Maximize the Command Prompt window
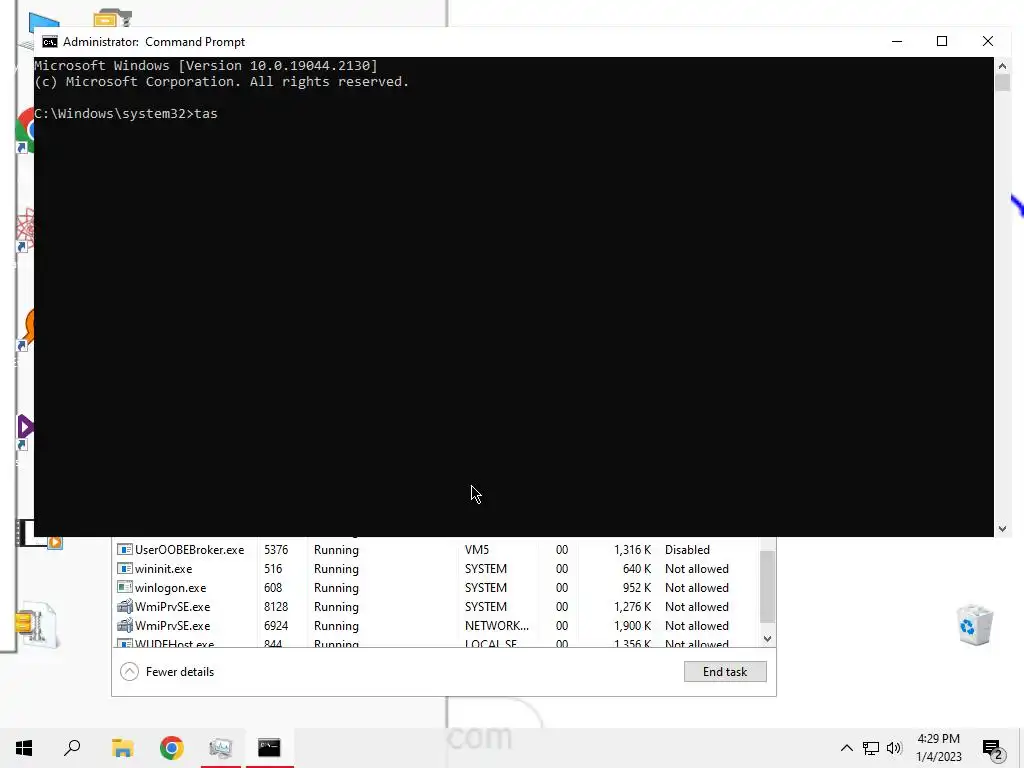 click(x=942, y=41)
